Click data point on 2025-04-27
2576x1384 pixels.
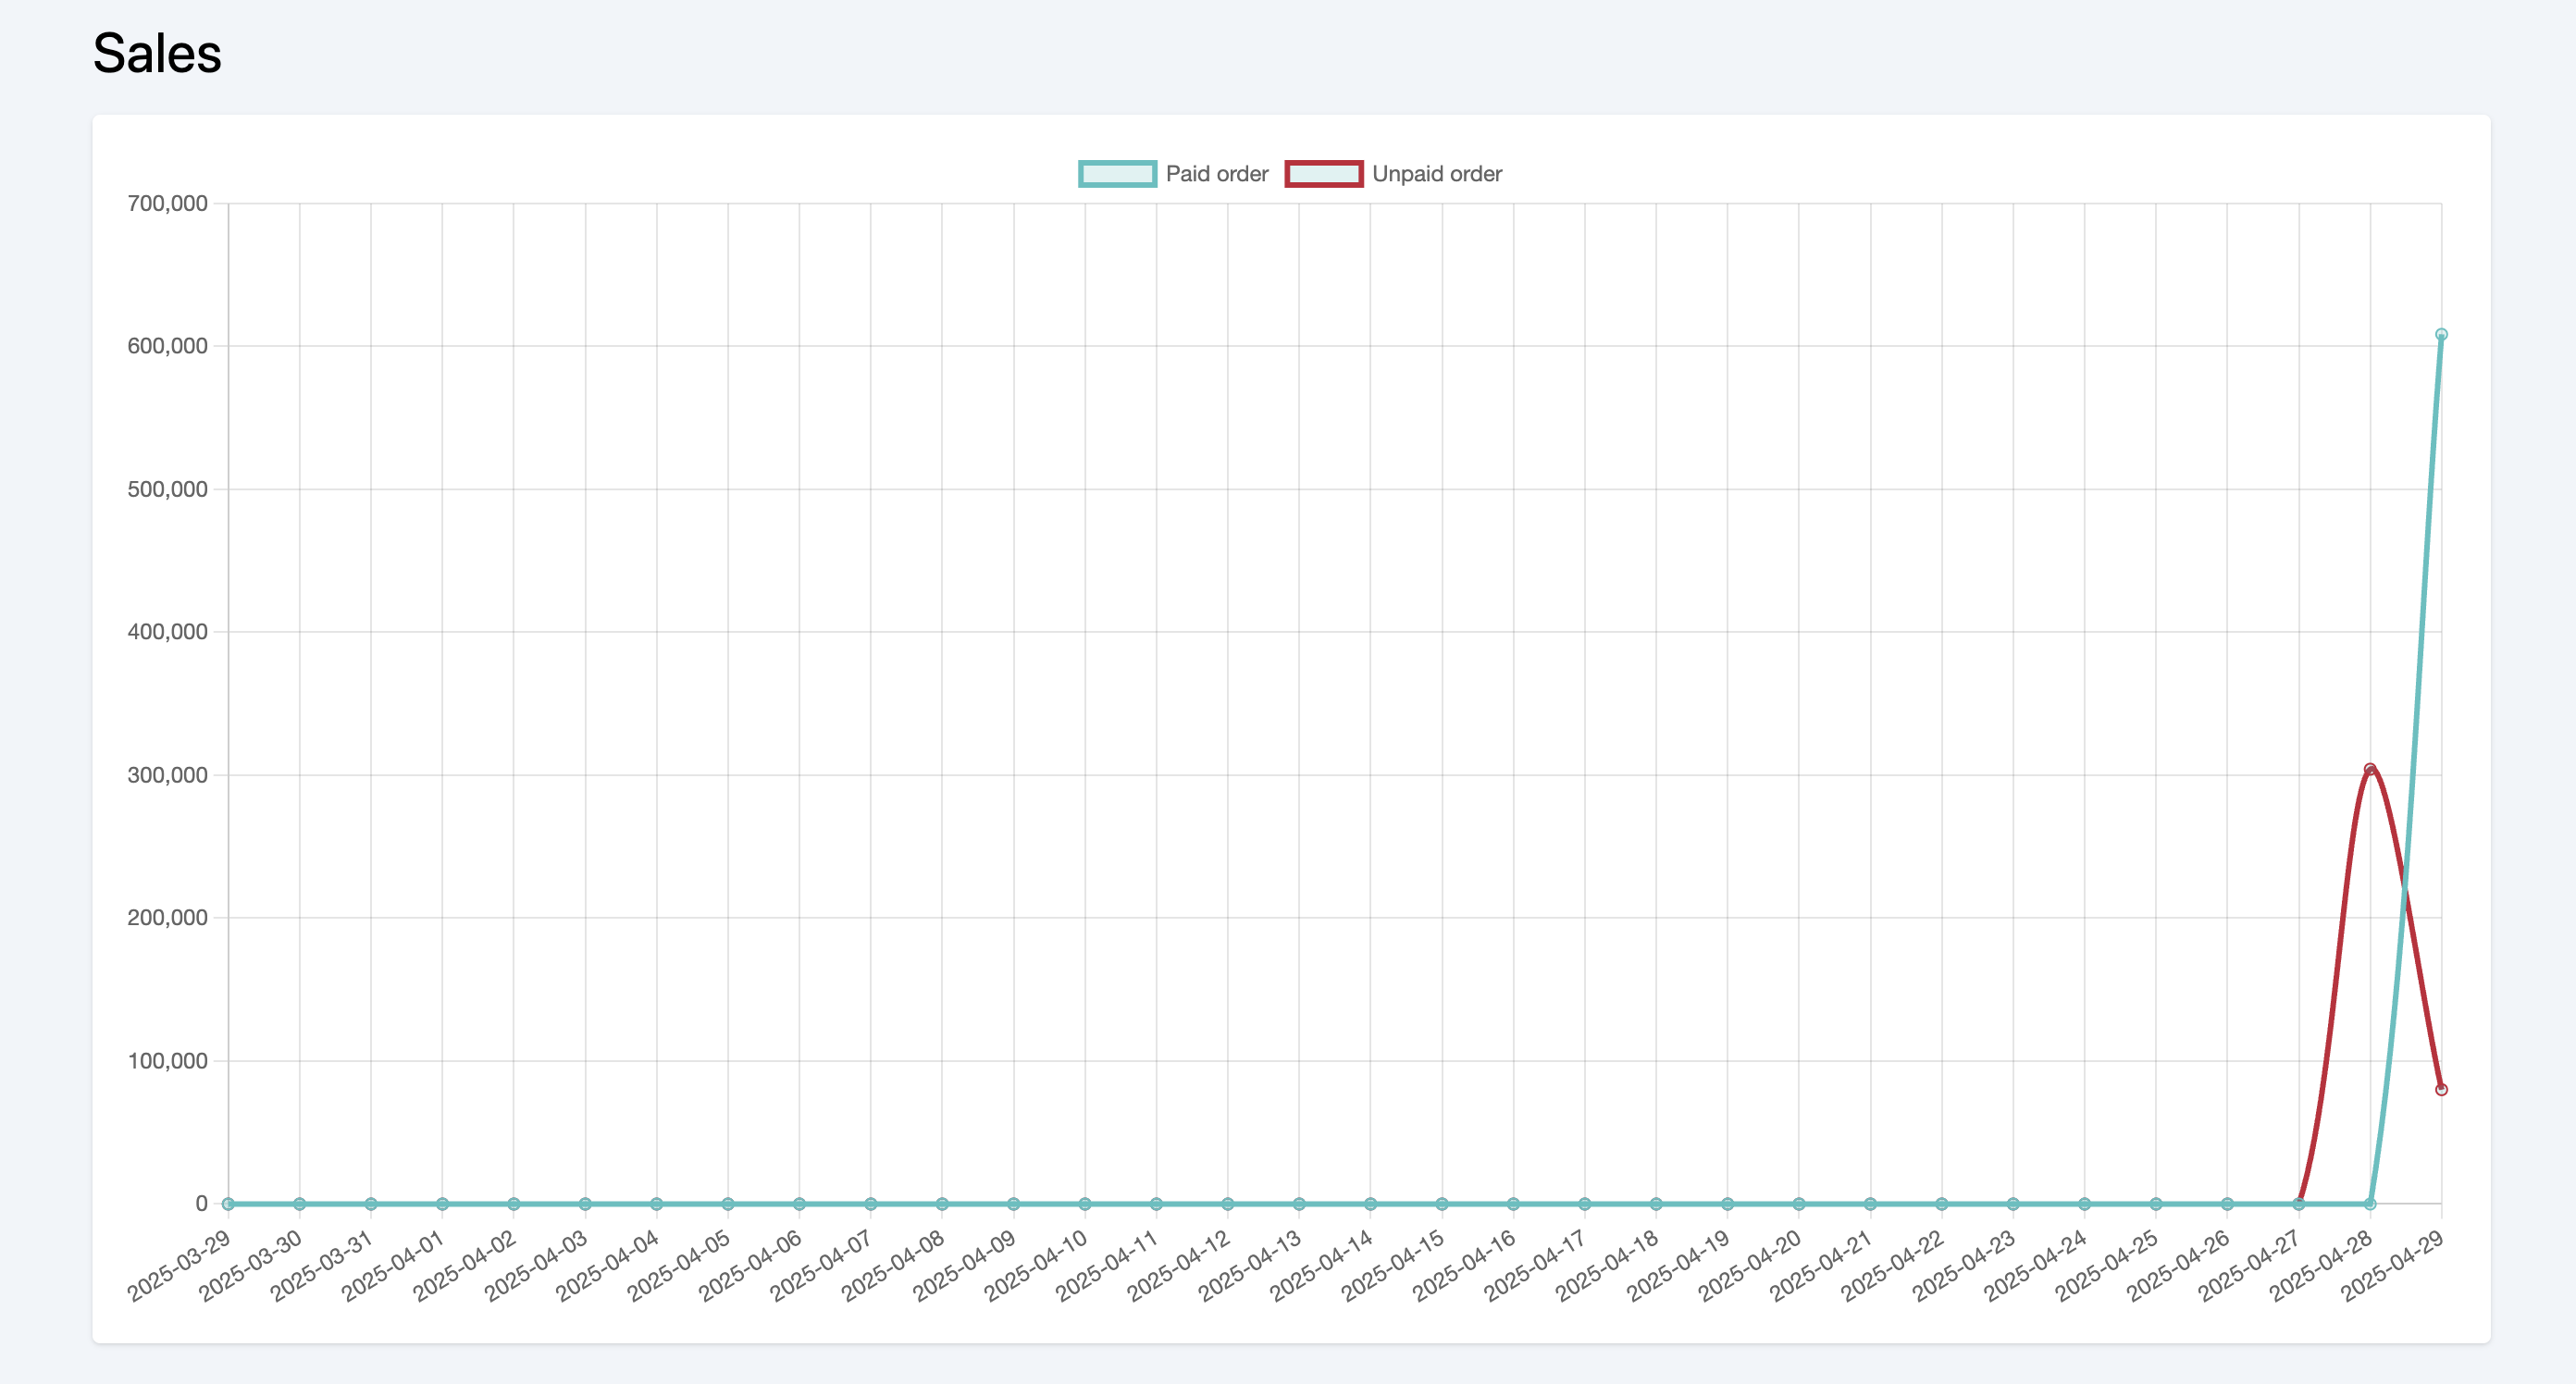tap(2298, 1204)
